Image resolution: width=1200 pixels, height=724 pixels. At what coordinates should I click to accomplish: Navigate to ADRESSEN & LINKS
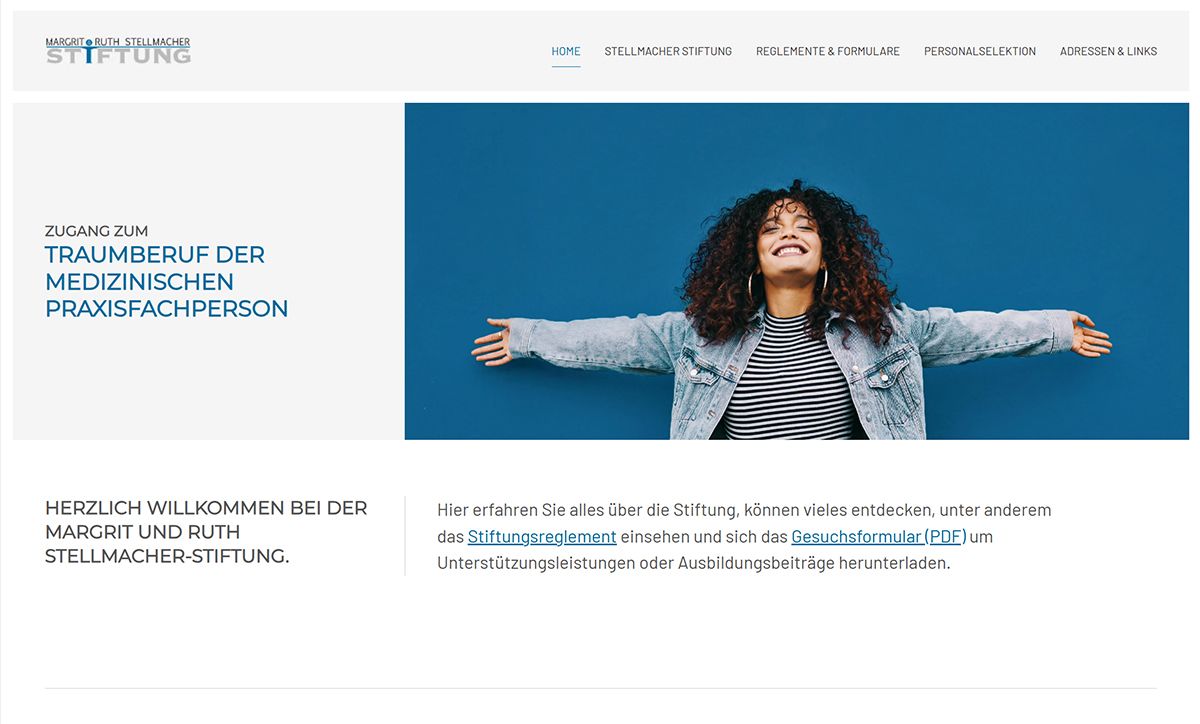(1108, 51)
